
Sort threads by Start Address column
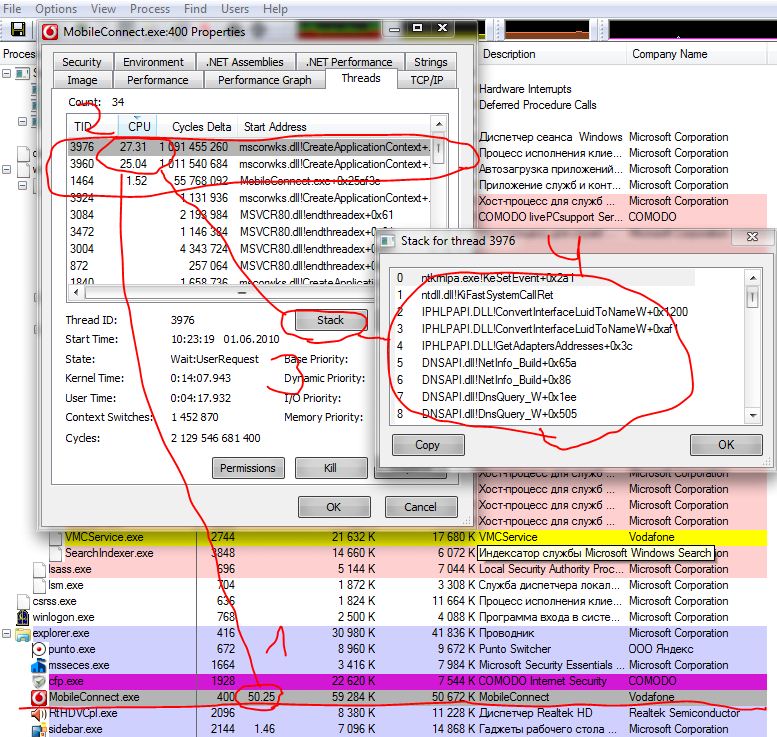(334, 127)
